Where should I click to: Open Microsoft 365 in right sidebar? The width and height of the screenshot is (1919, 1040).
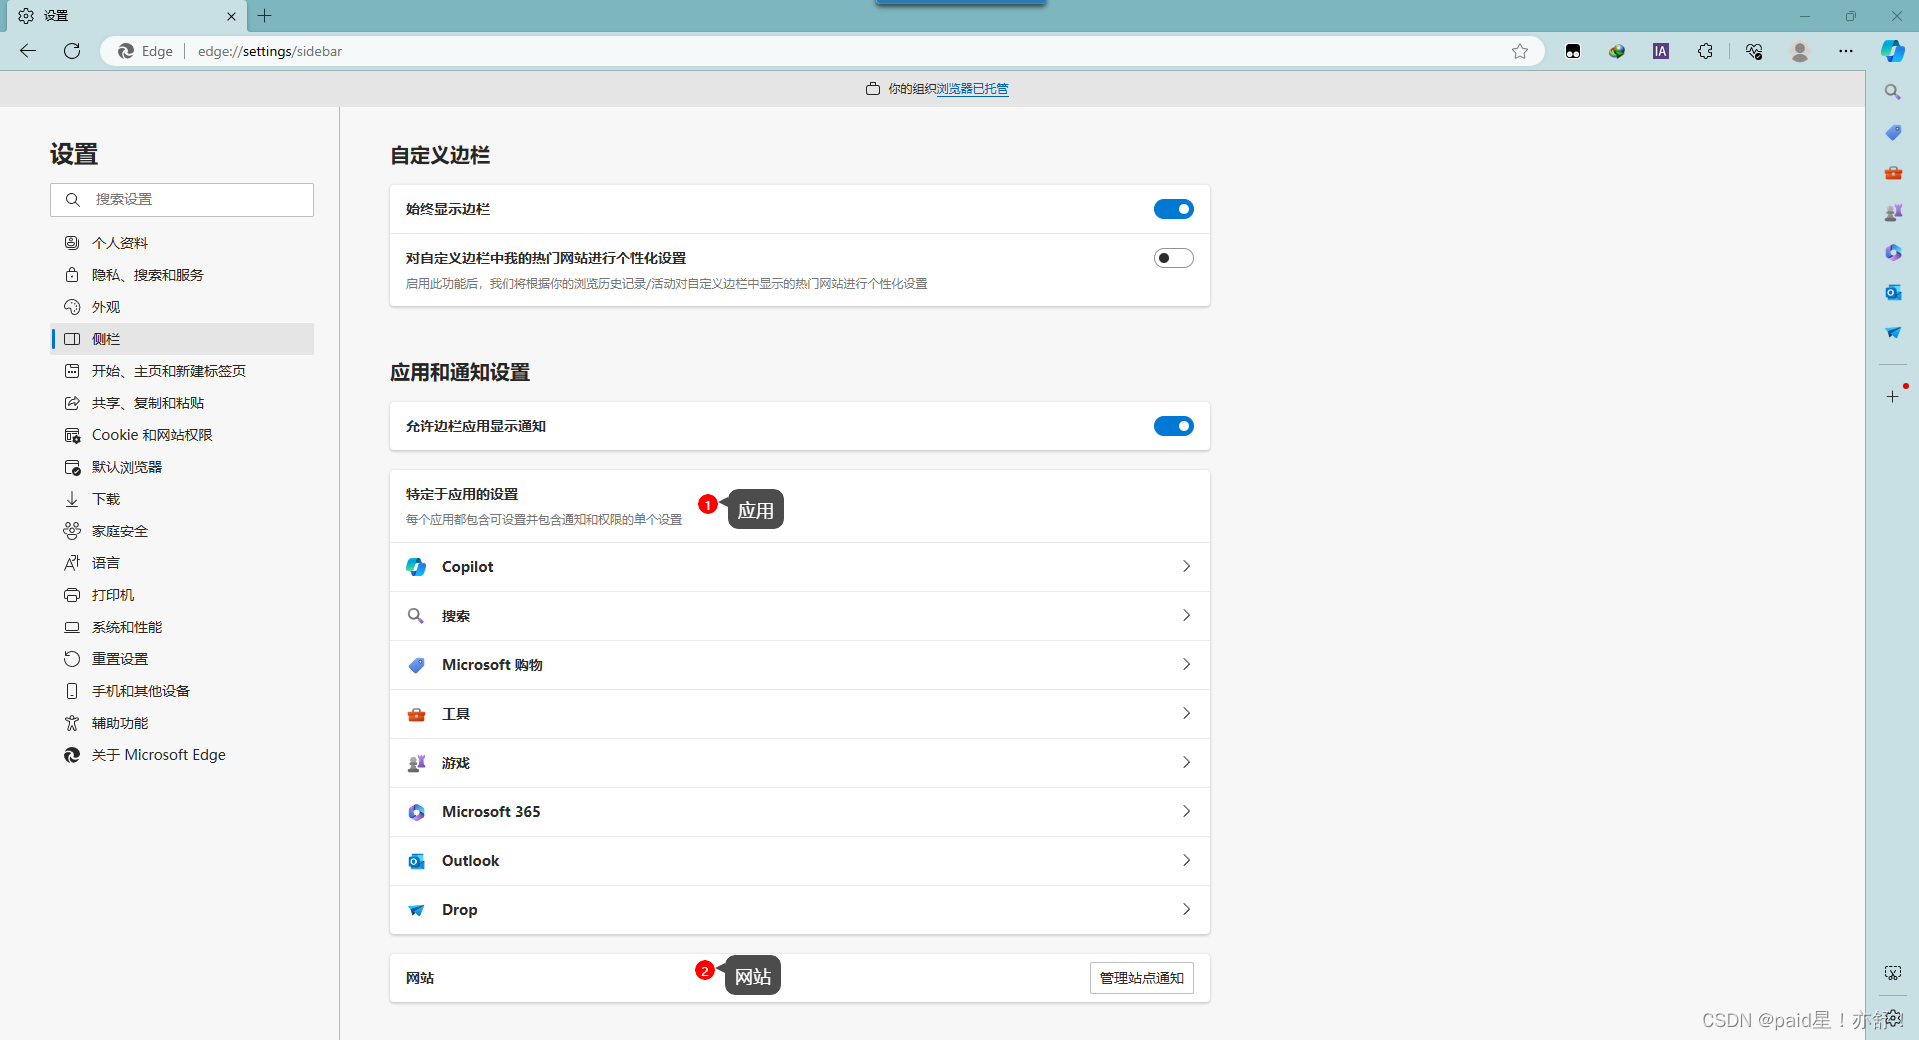[x=1892, y=252]
